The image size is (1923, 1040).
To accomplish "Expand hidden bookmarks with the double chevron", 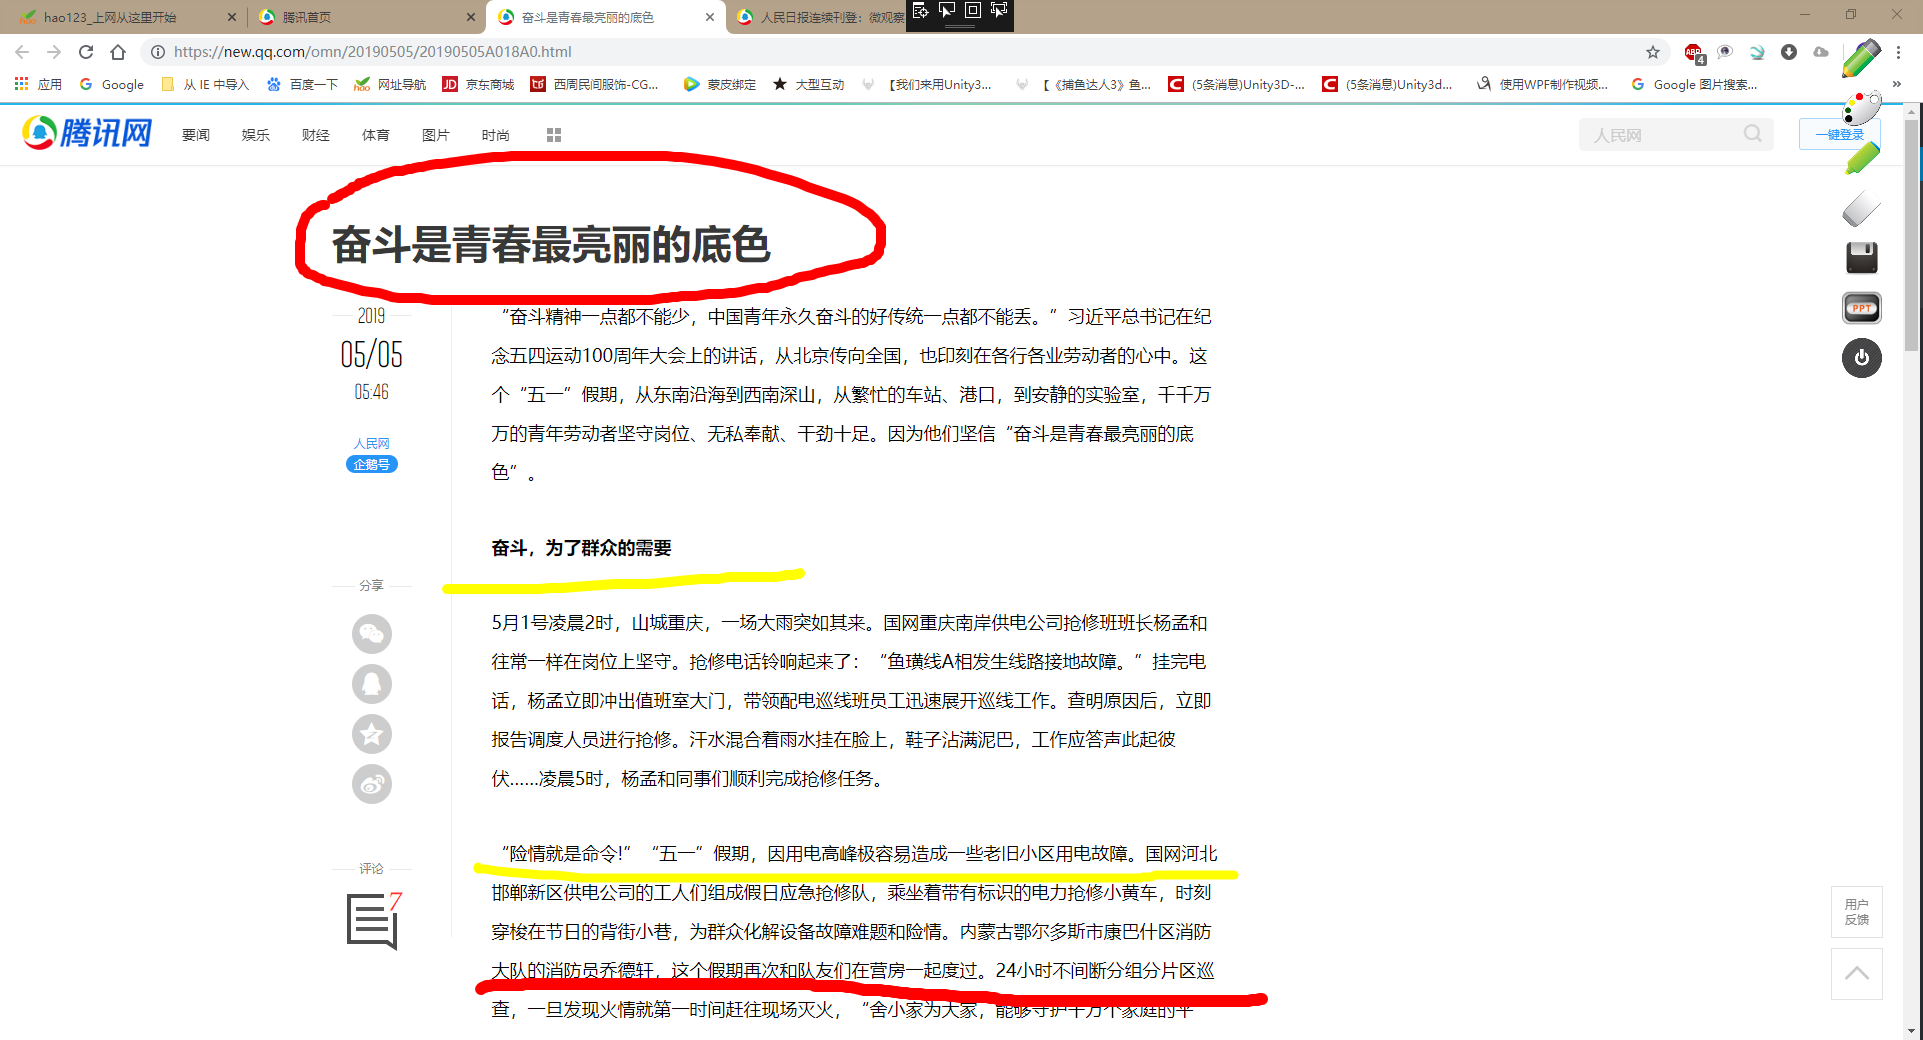I will tap(1896, 85).
